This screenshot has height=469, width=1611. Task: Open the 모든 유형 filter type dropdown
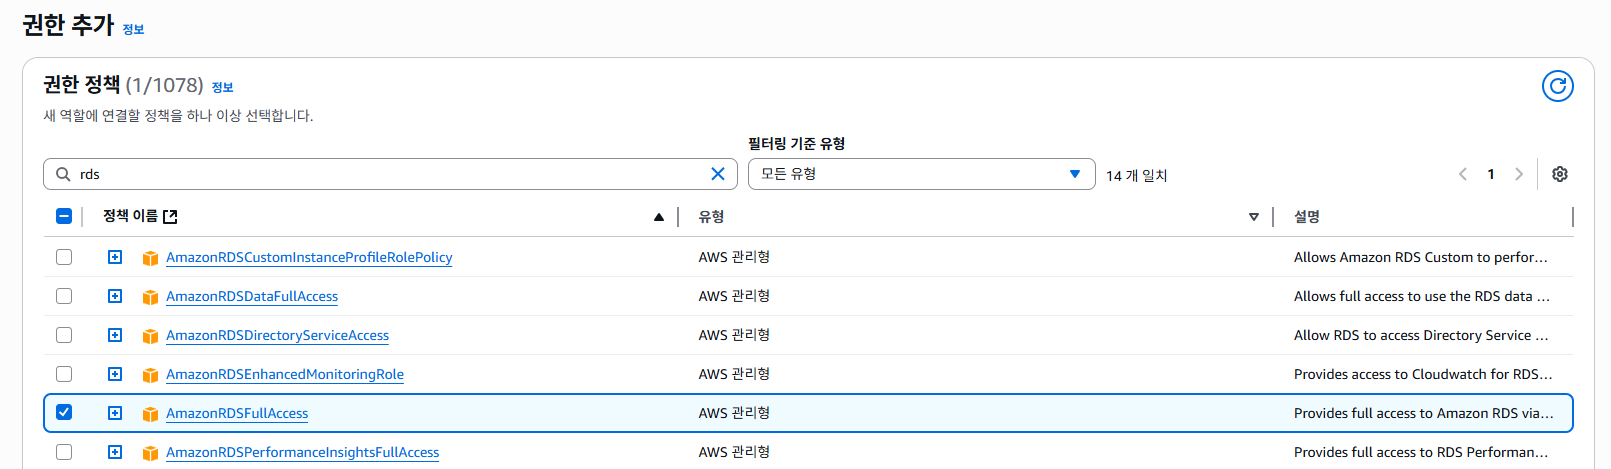[x=921, y=174]
